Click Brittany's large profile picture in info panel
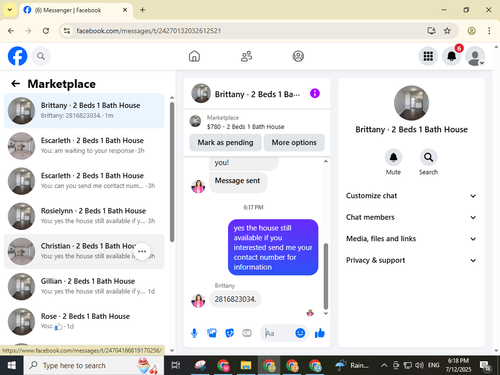500x375 pixels. [411, 103]
